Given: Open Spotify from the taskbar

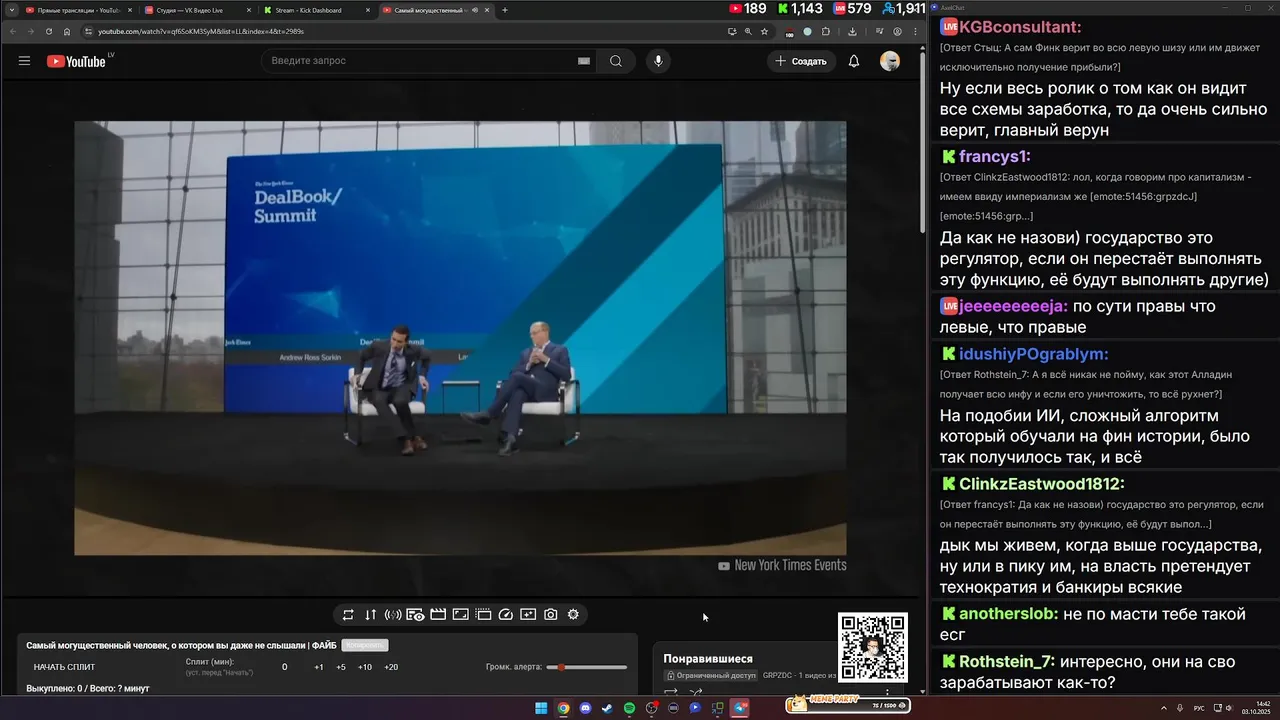Looking at the screenshot, I should [629, 708].
